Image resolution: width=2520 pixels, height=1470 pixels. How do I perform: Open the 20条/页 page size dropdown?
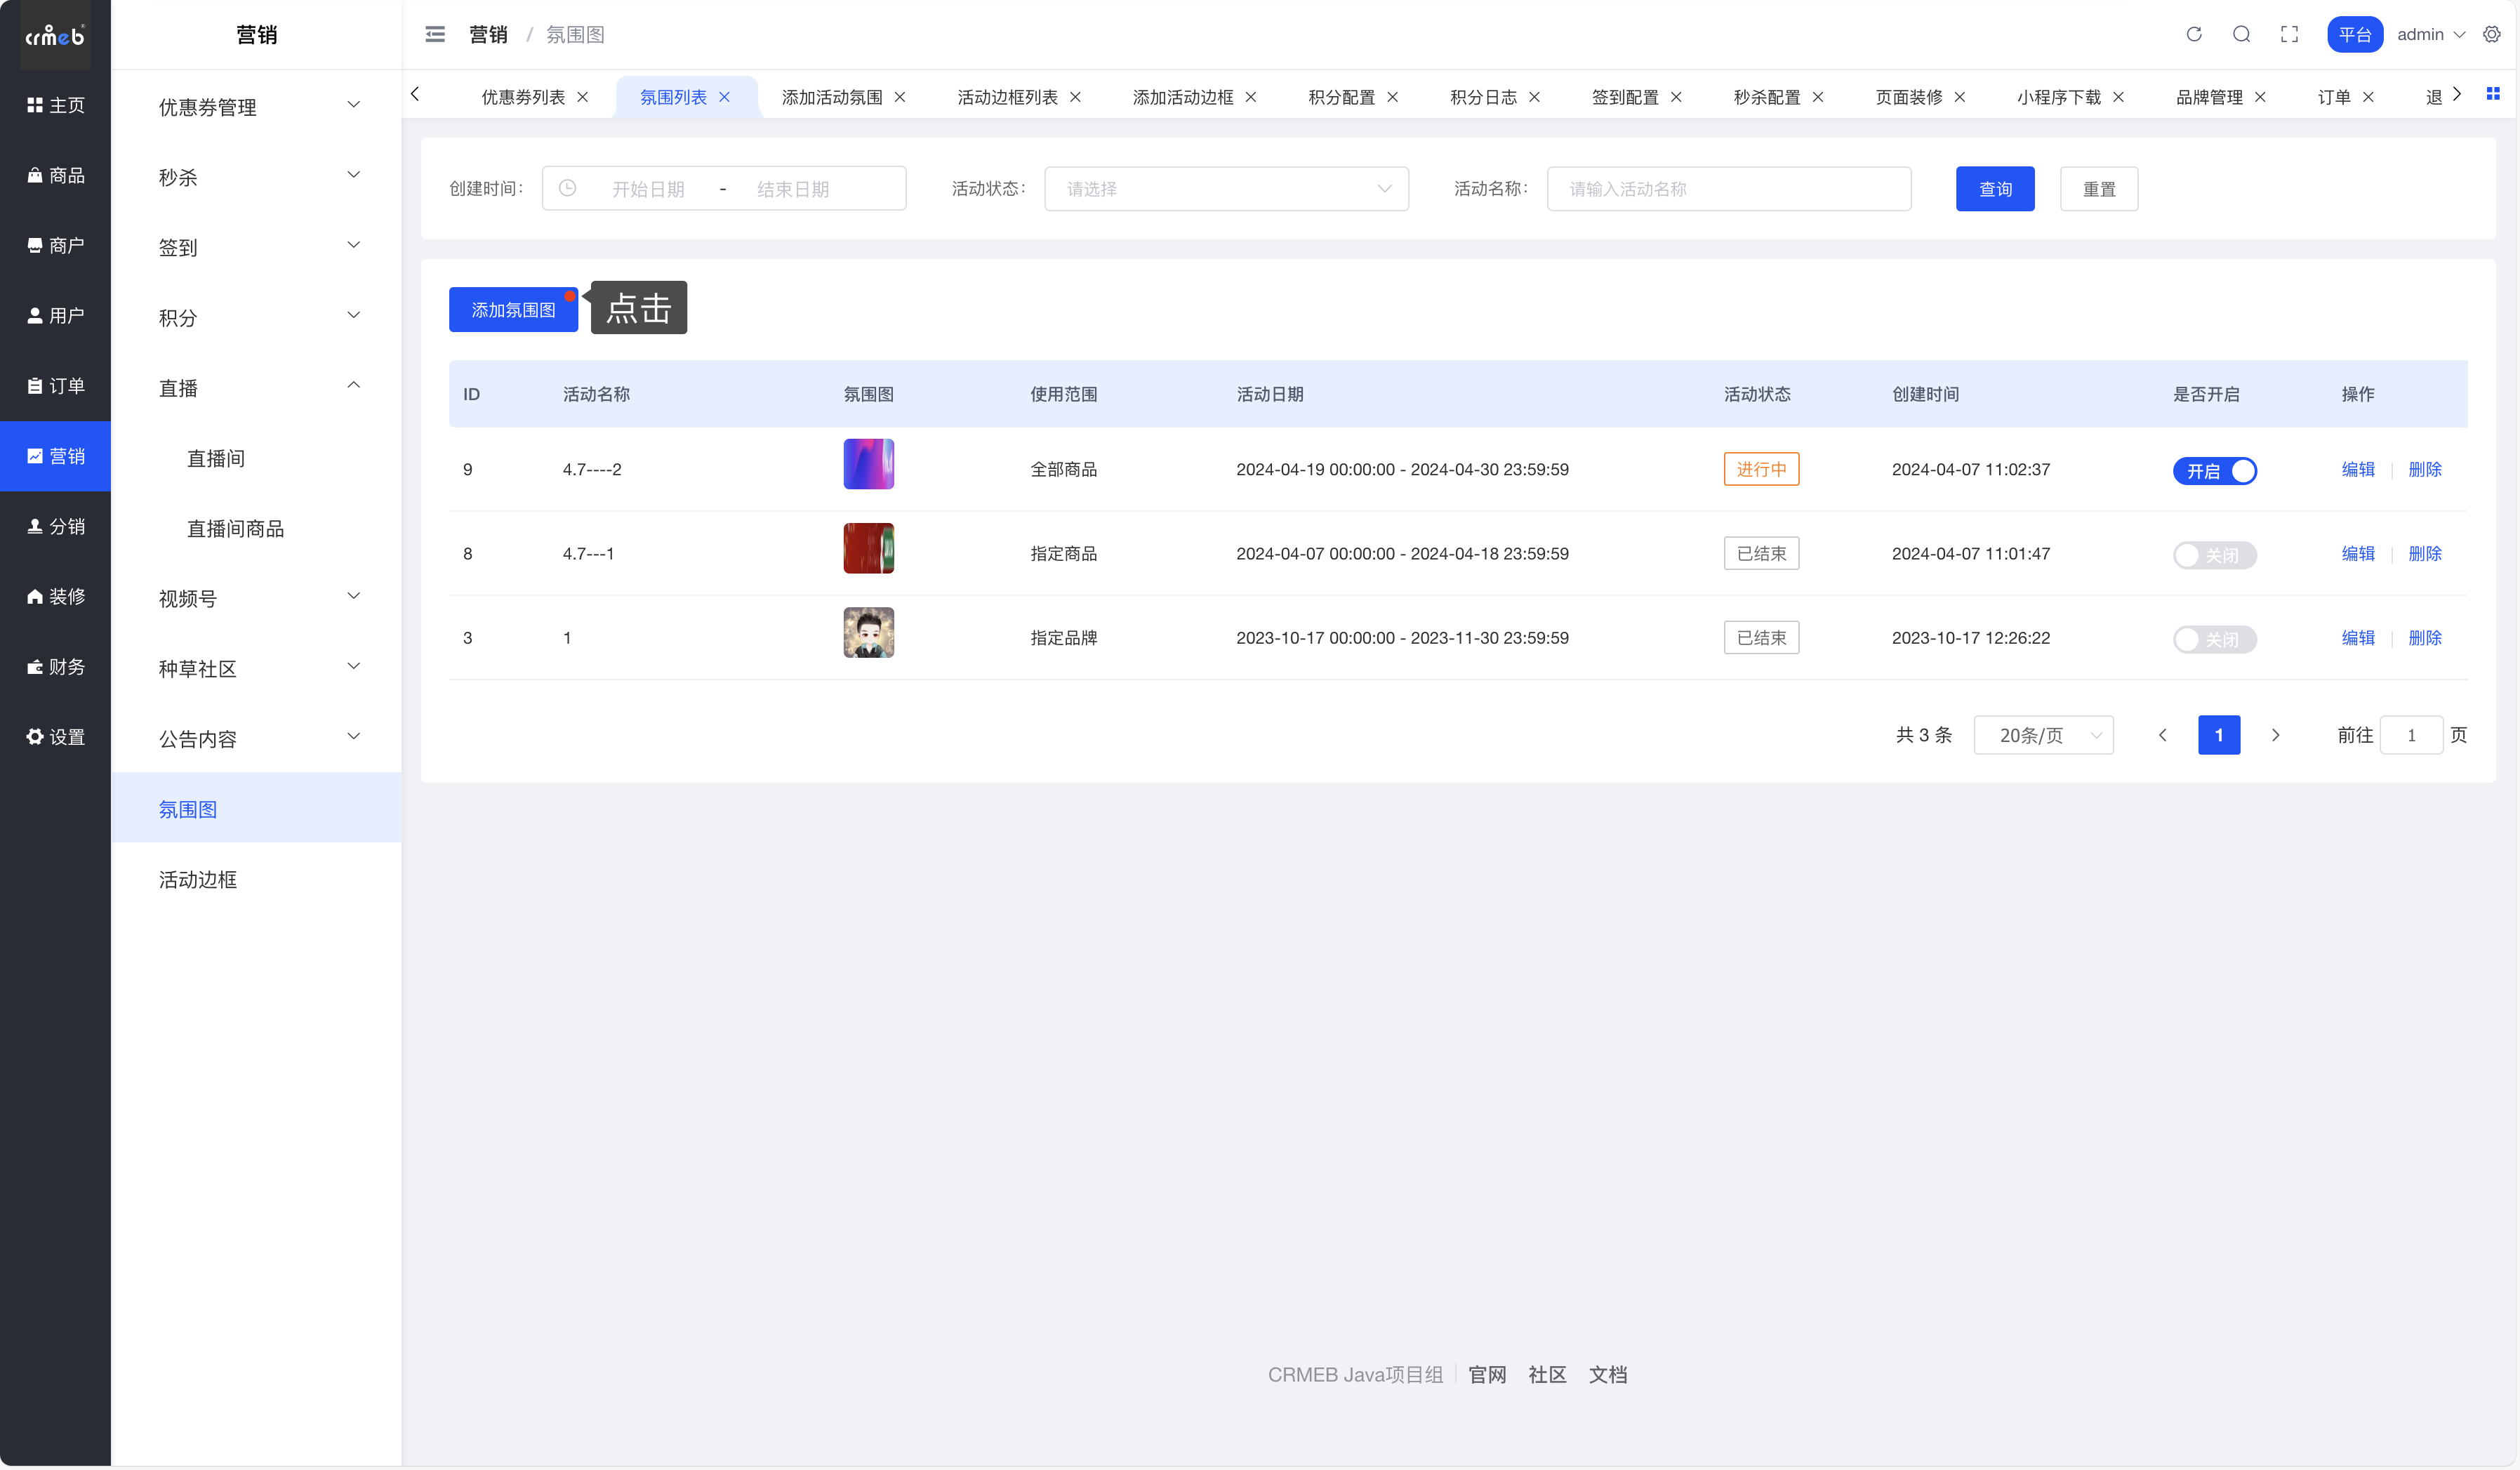pyautogui.click(x=2043, y=735)
